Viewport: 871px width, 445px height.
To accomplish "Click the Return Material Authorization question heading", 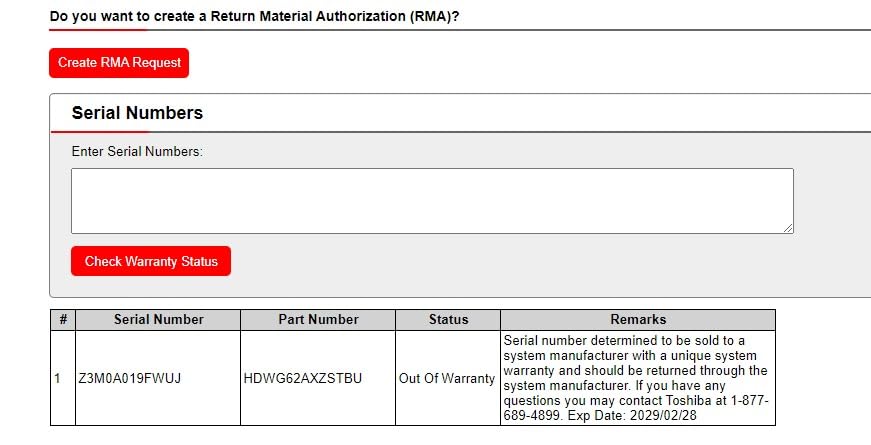I will point(254,18).
